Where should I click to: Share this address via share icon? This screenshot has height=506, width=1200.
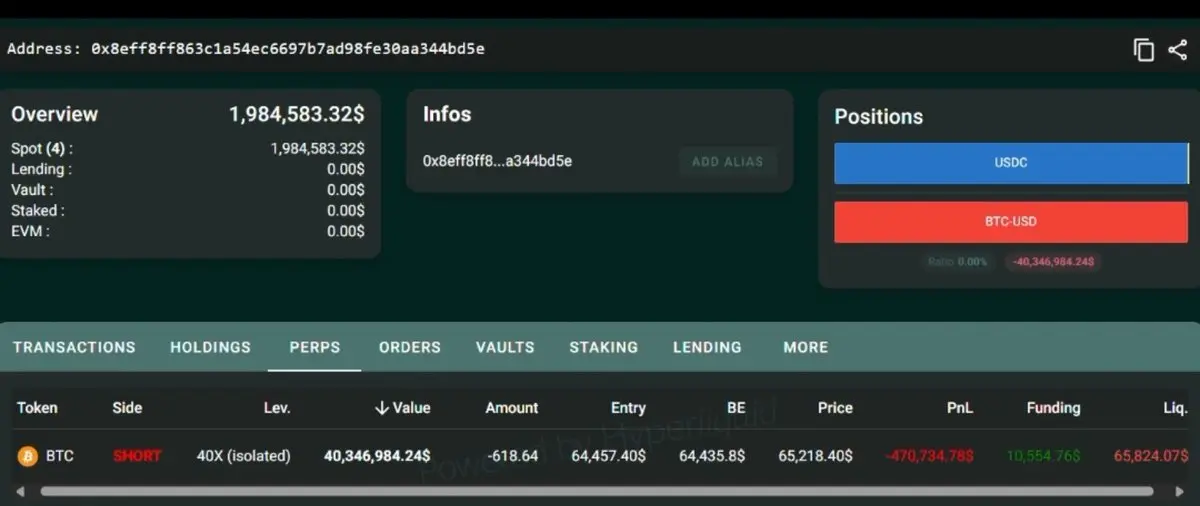[x=1177, y=50]
